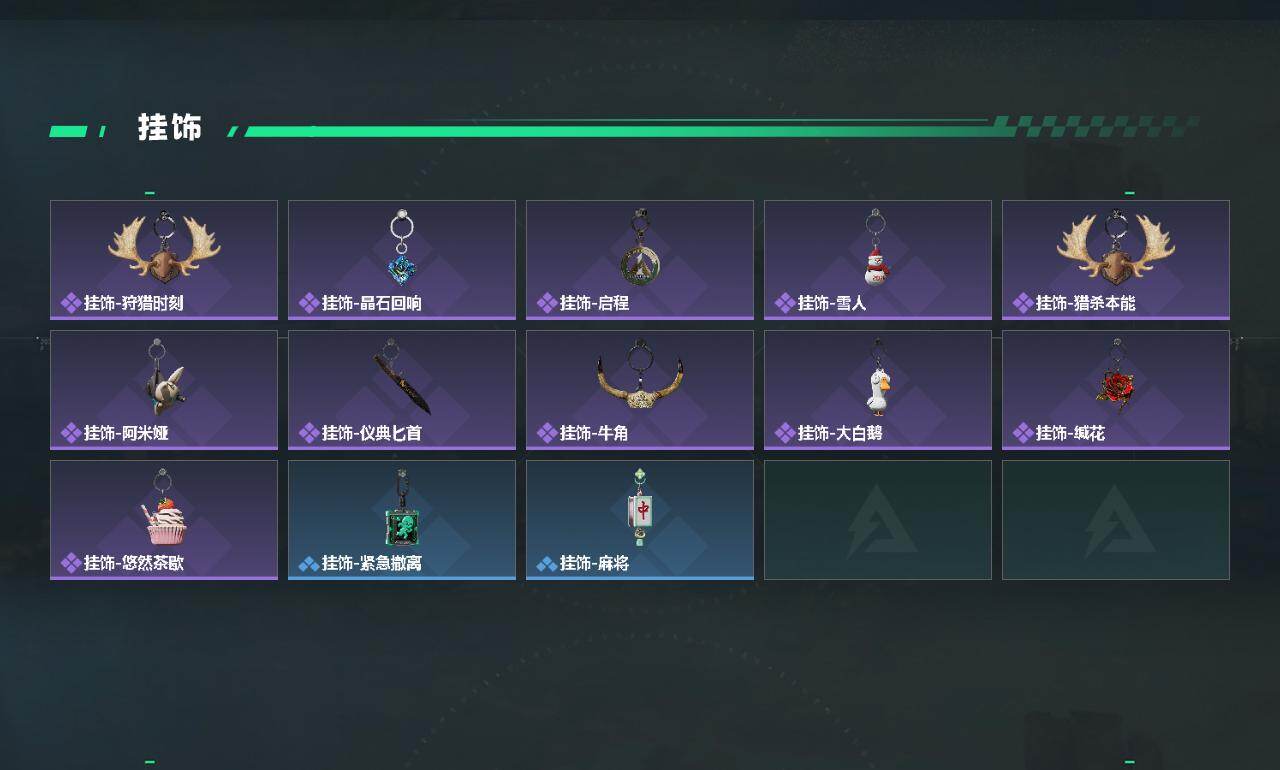Choose the 挂饰-晶石回响 crystal charm

coord(402,260)
